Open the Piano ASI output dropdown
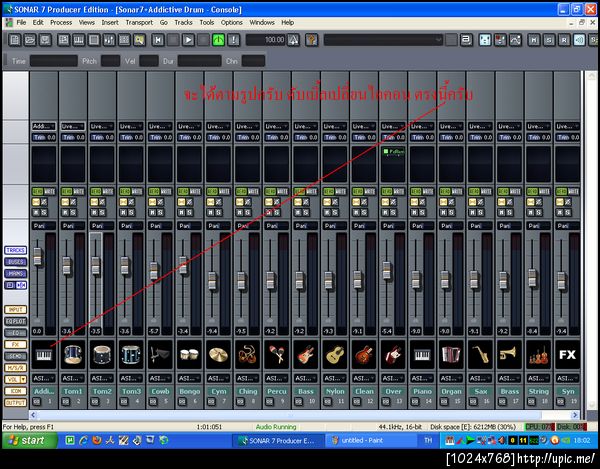The width and height of the screenshot is (600, 469). [422, 378]
